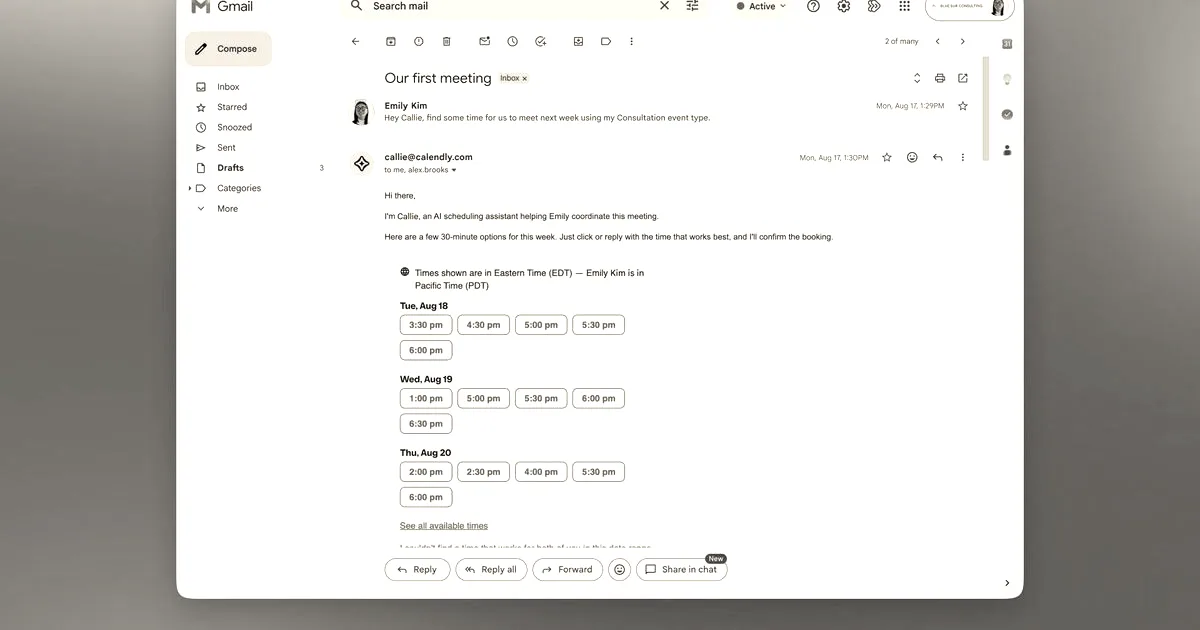Delete this conversation with trash icon
Image resolution: width=1200 pixels, height=630 pixels.
click(446, 41)
